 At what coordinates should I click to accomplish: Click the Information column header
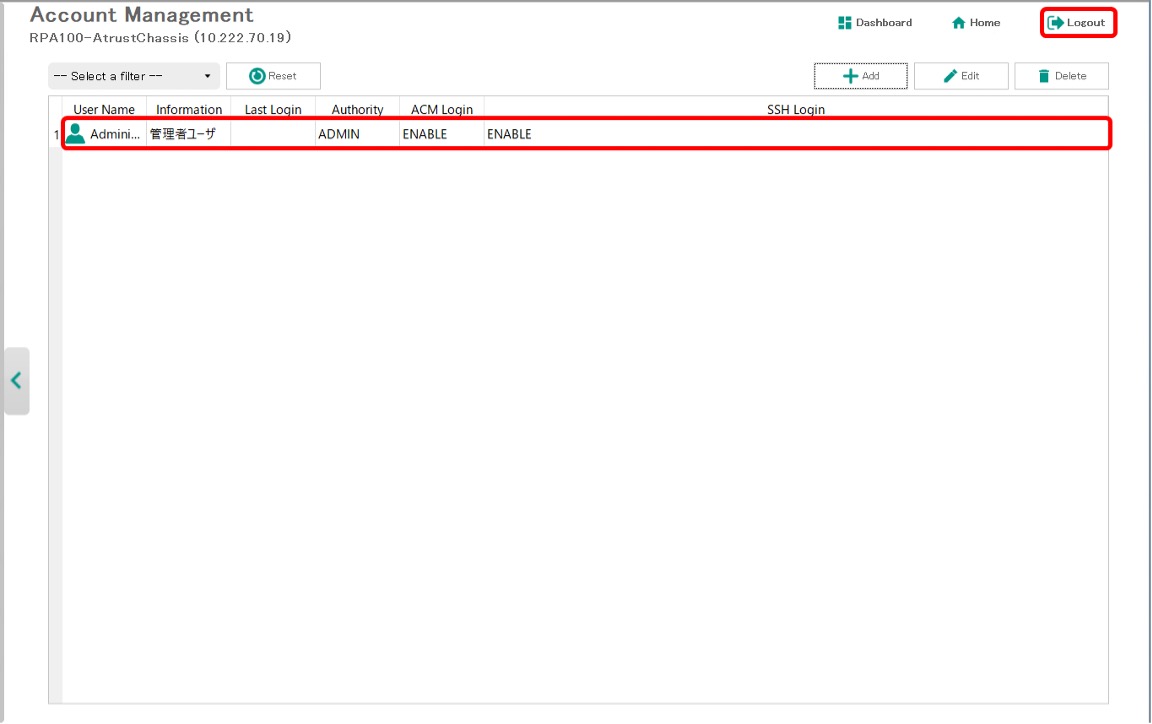(x=189, y=110)
